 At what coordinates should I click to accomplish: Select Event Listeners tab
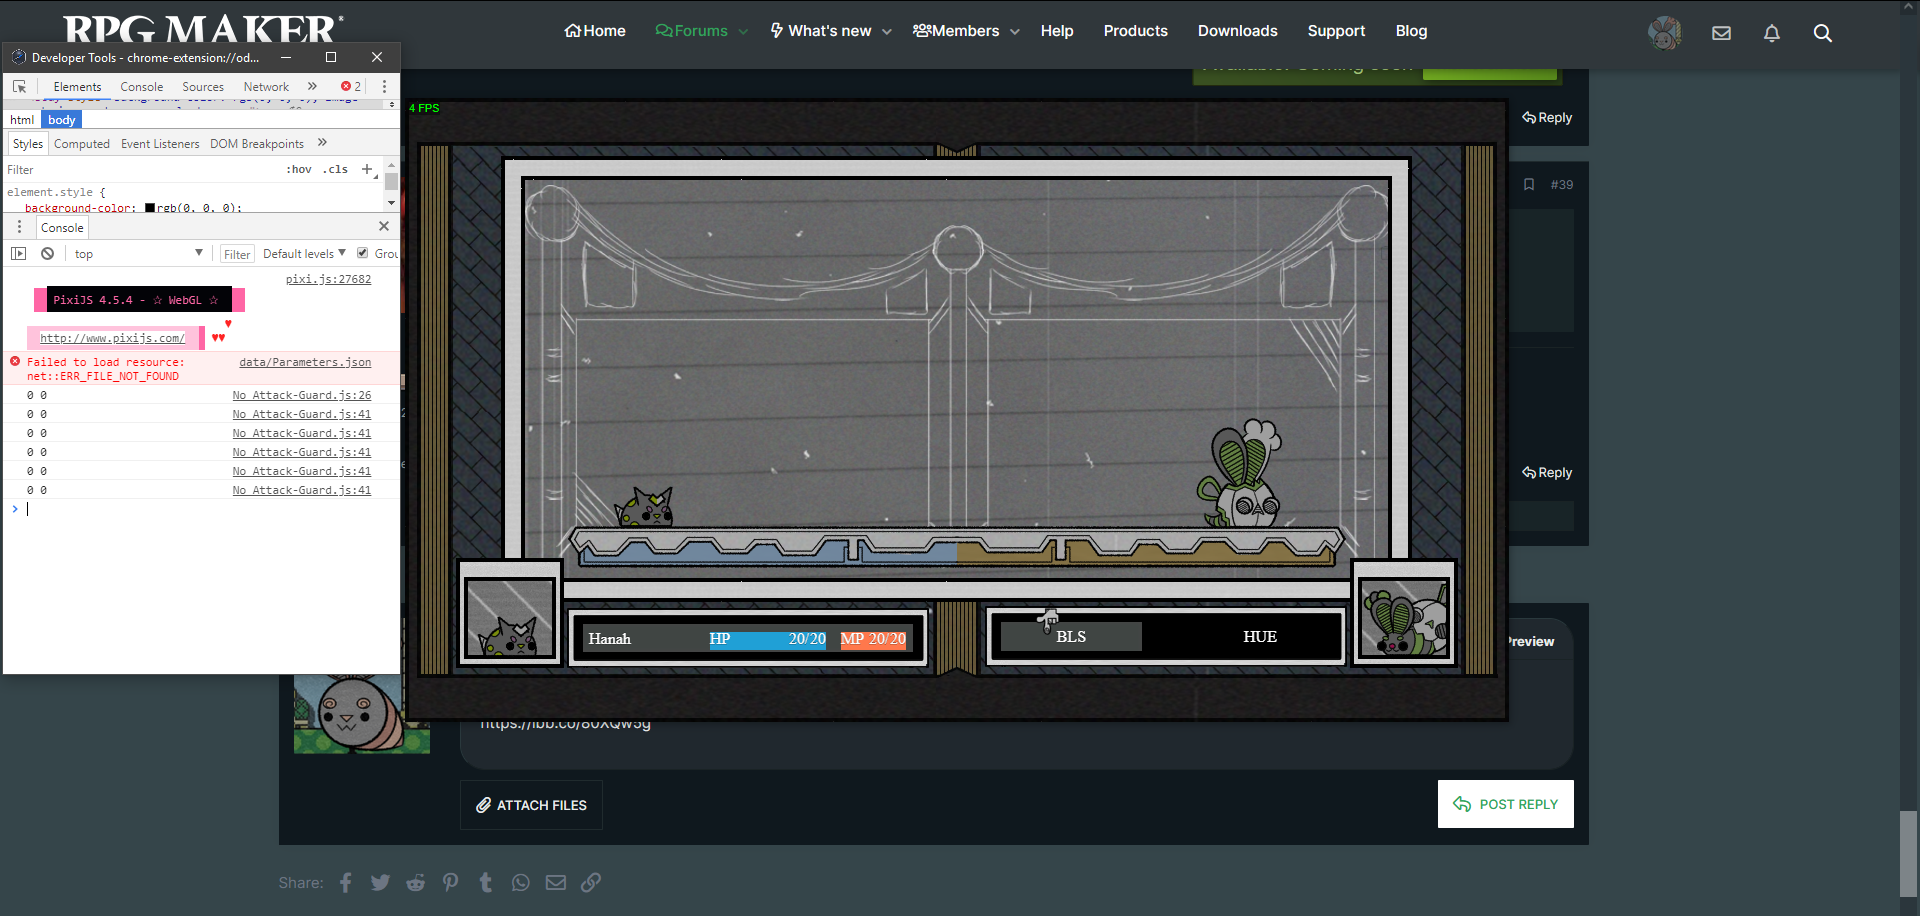pos(160,144)
